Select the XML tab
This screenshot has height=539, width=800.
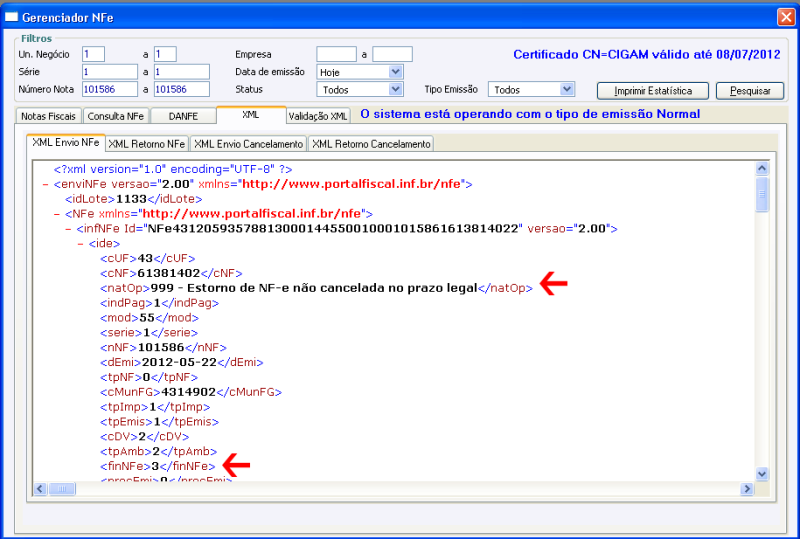251,115
